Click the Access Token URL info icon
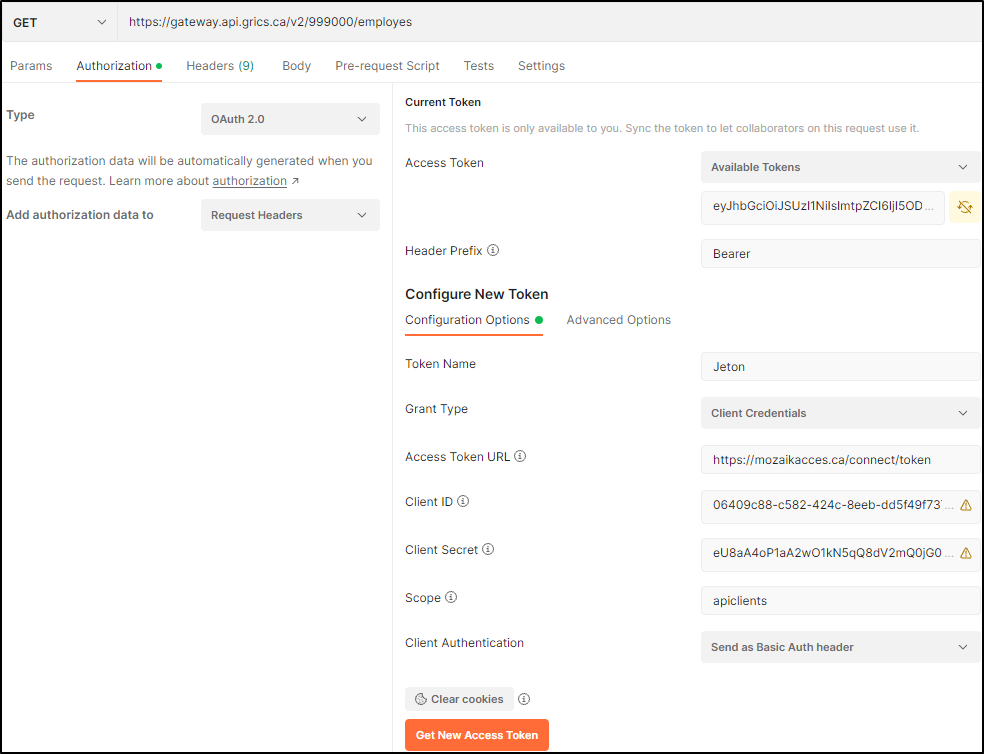The image size is (984, 754). 519,456
